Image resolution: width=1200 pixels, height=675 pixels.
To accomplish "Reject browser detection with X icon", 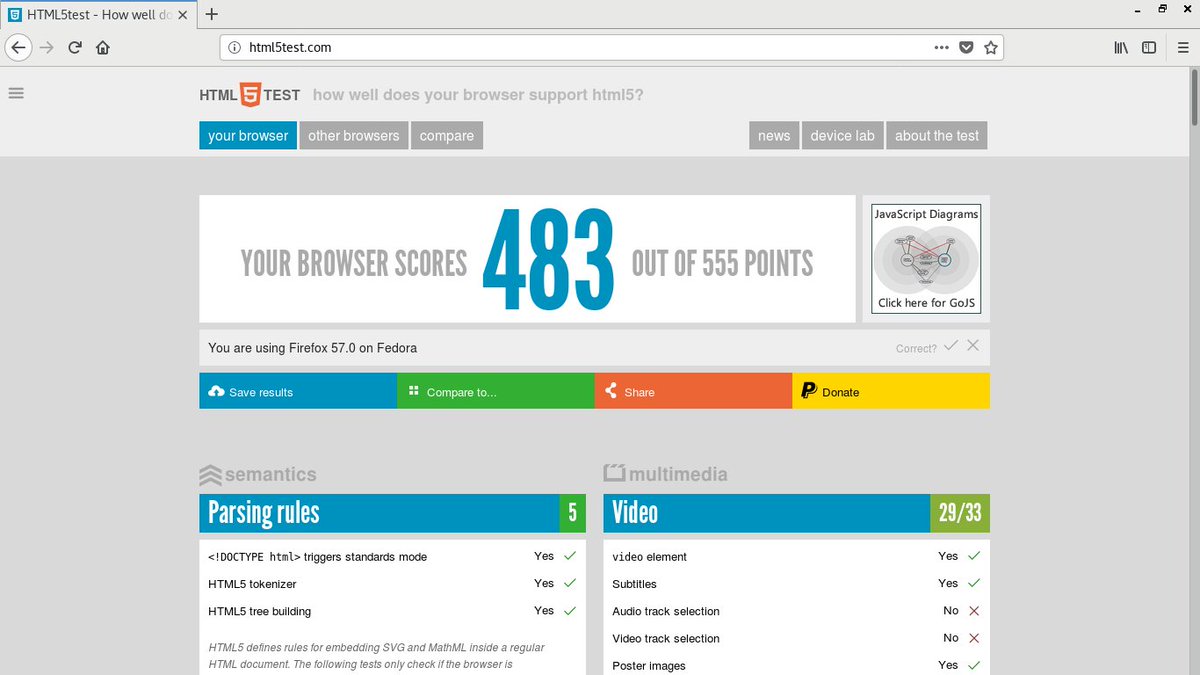I will (x=973, y=346).
